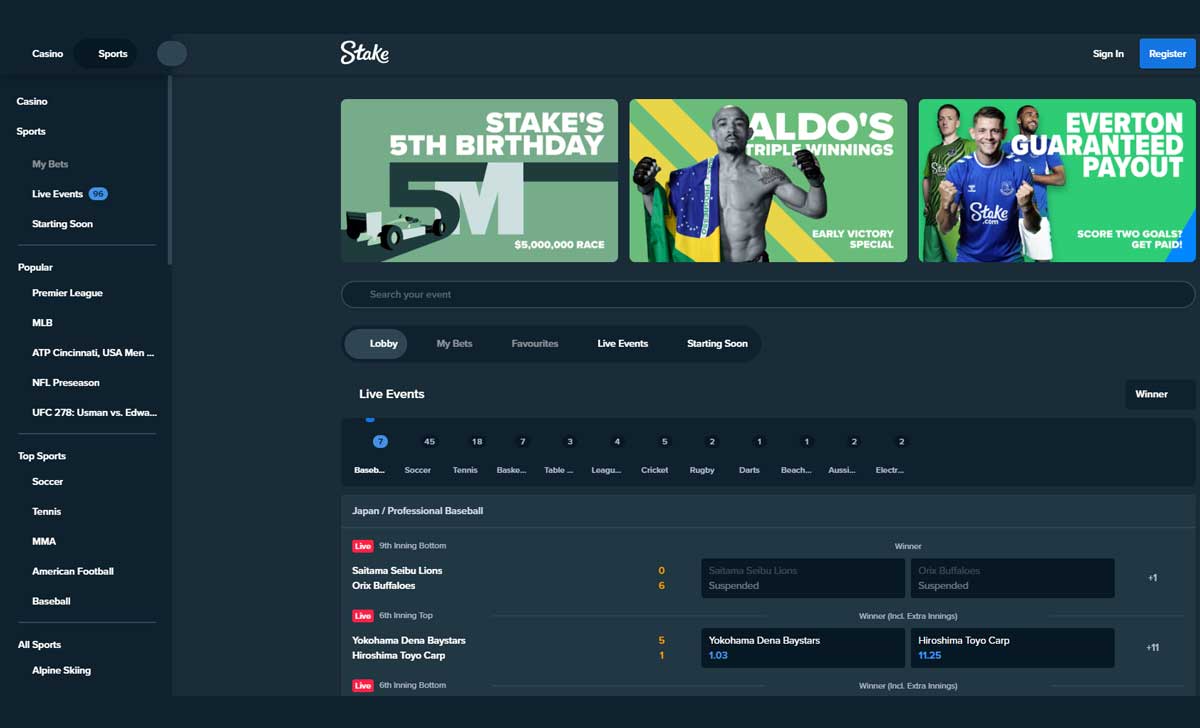Viewport: 1200px width, 728px height.
Task: Click the Register button
Action: tap(1167, 54)
